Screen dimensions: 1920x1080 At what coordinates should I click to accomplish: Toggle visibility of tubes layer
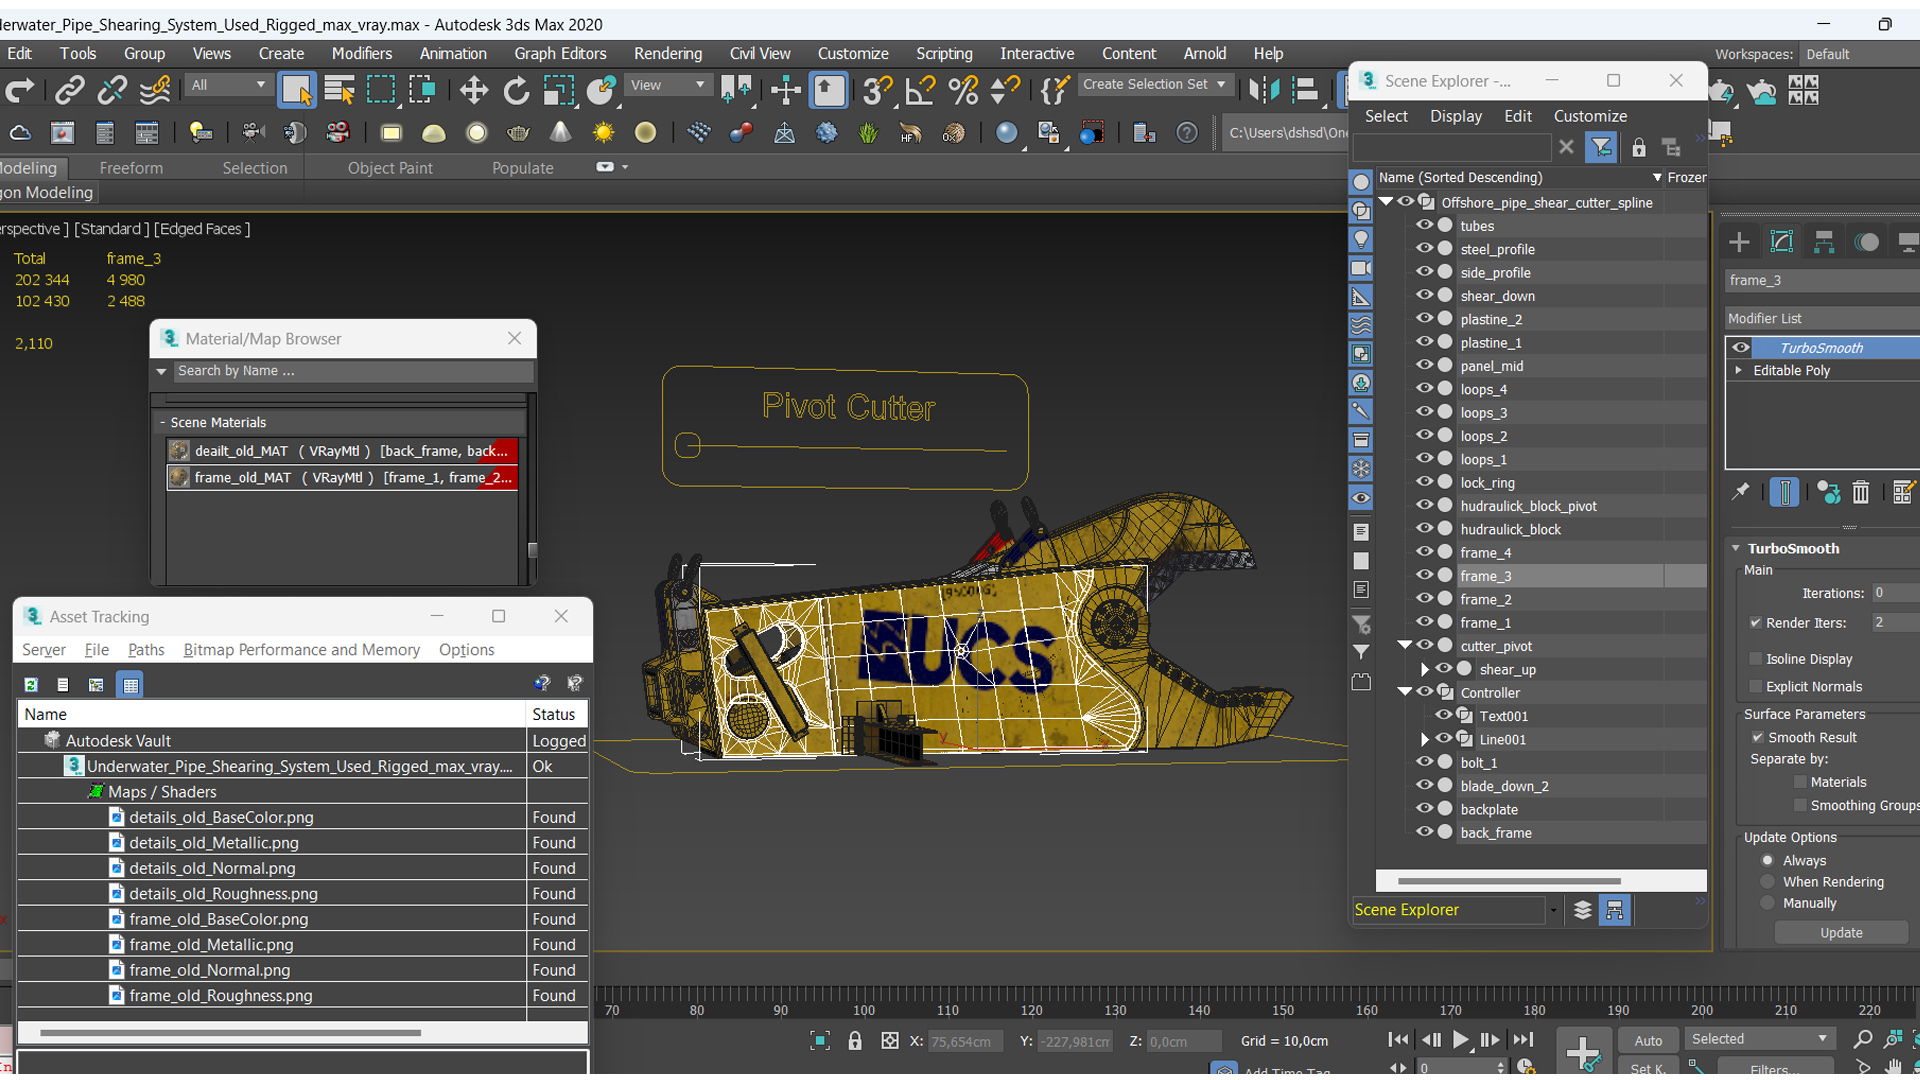(x=1424, y=225)
